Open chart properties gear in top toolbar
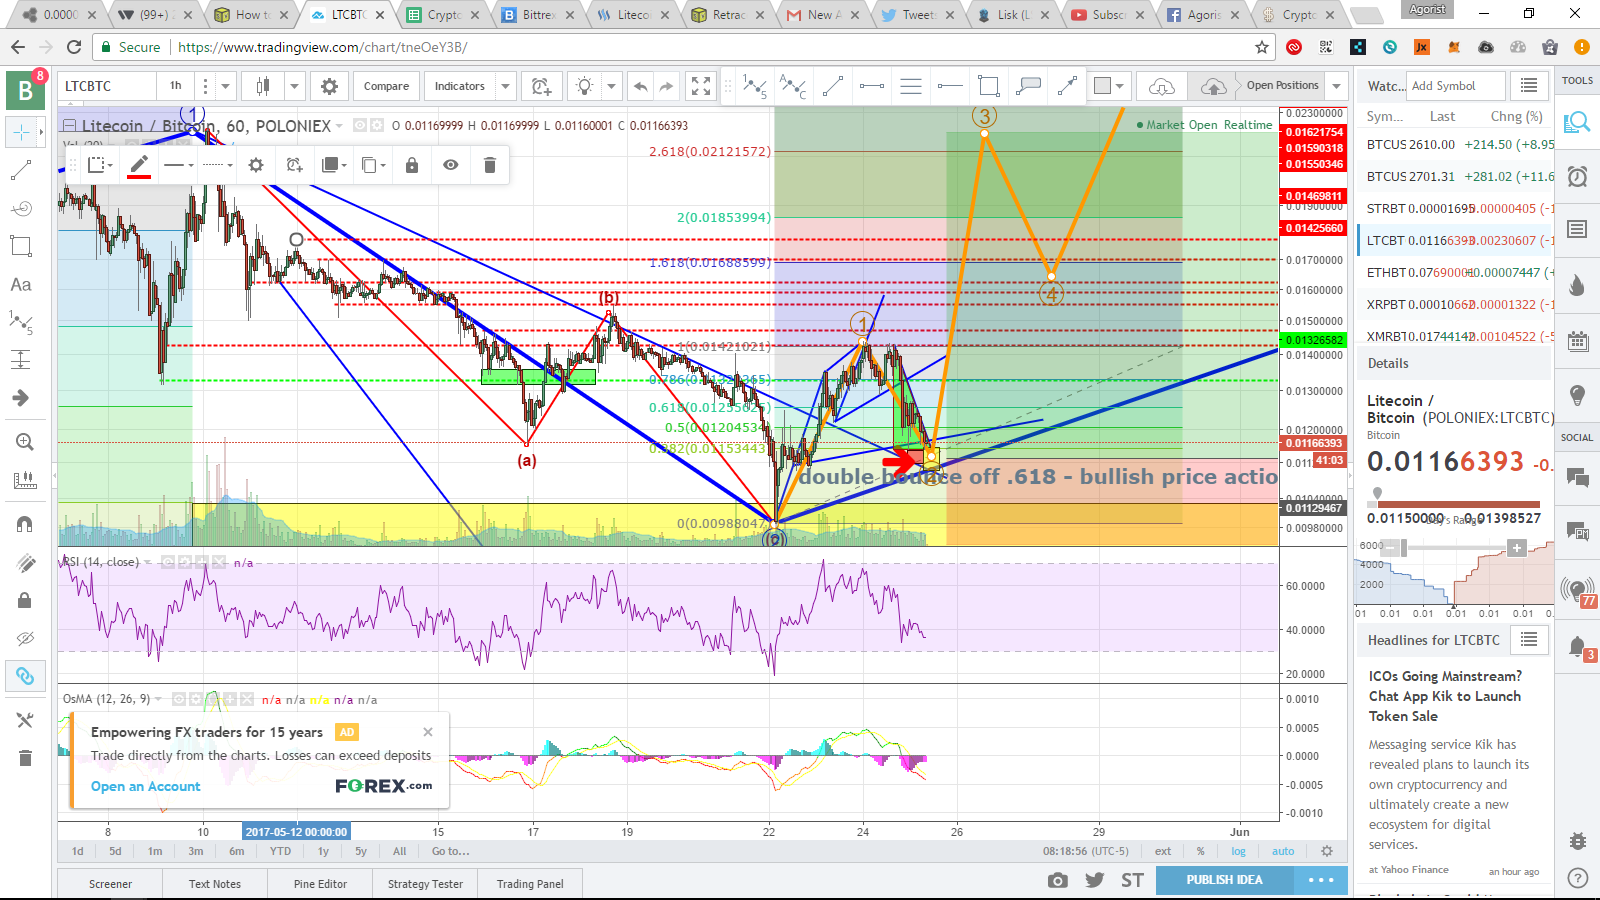The image size is (1600, 900). [x=329, y=86]
